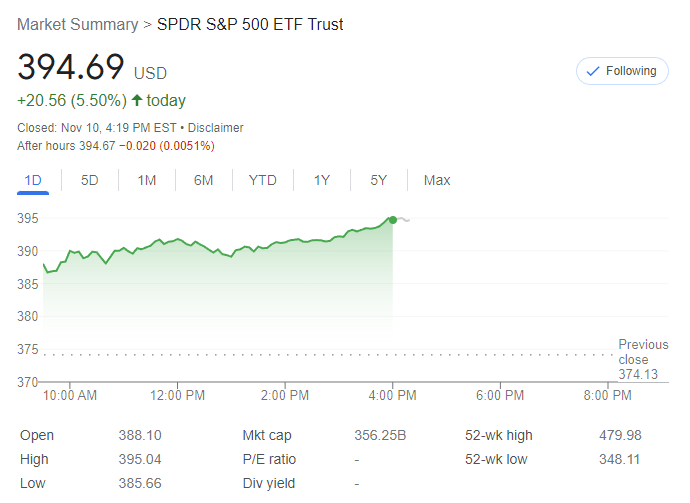Toggle the Following button
Screen dimensions: 690x503
tap(622, 71)
